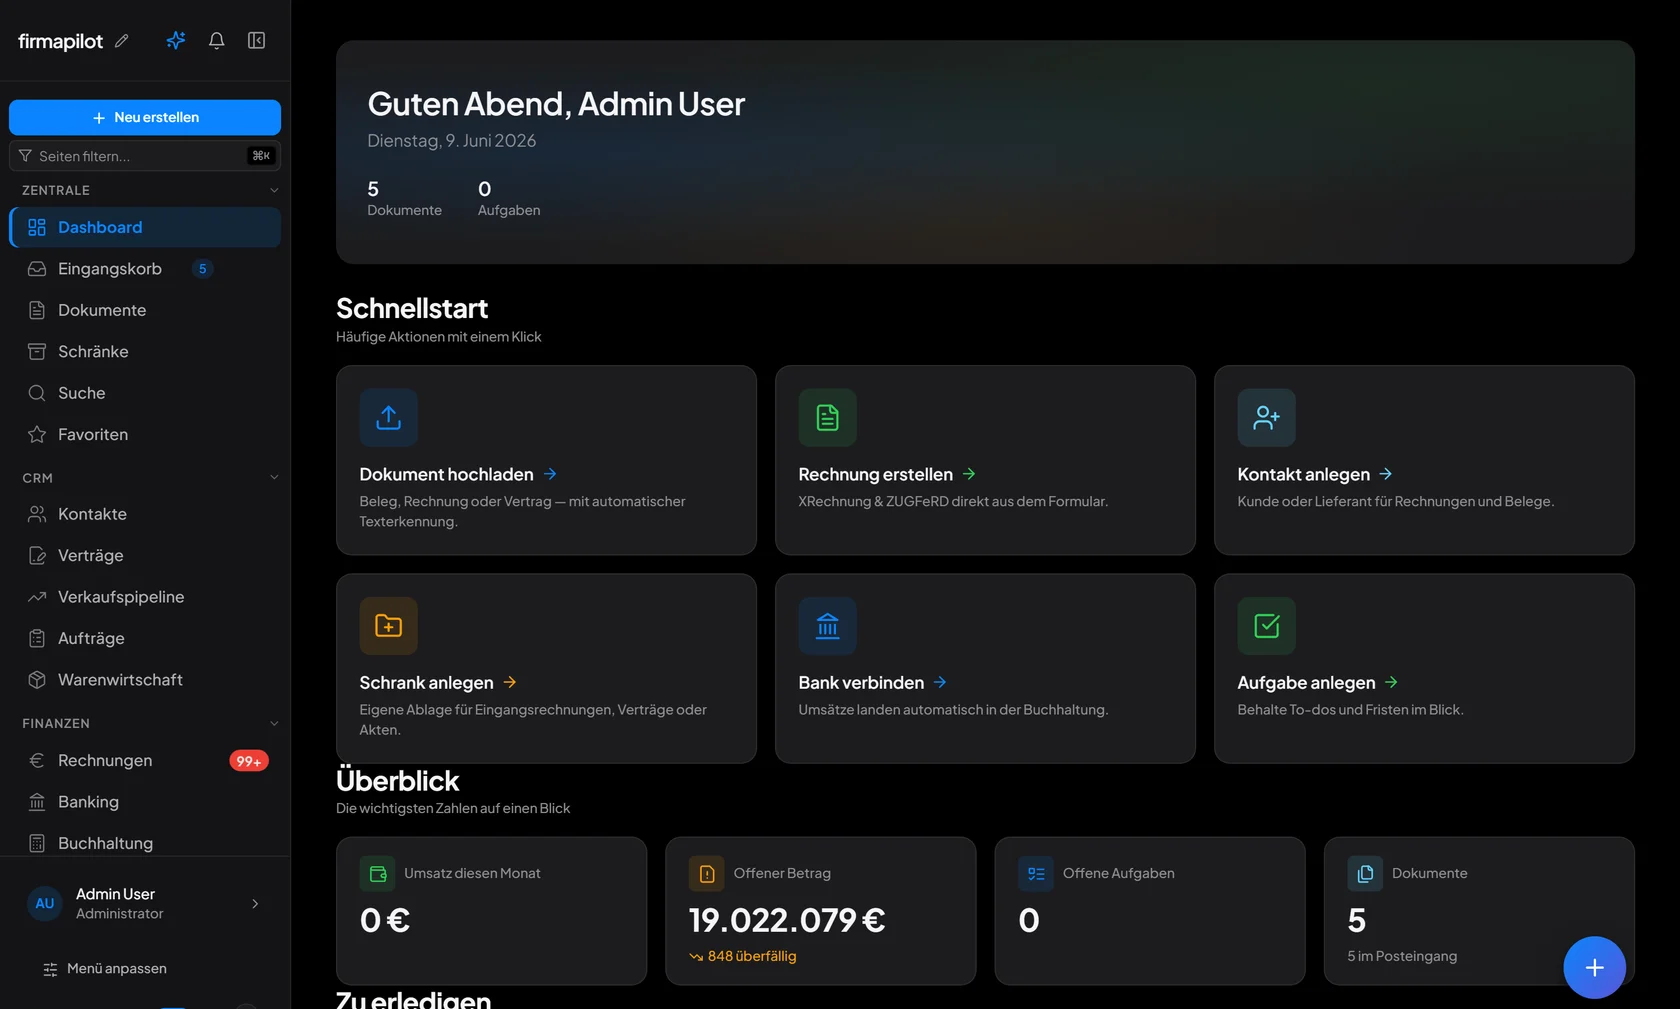Open Rechnungen in the sidebar

pyautogui.click(x=145, y=760)
